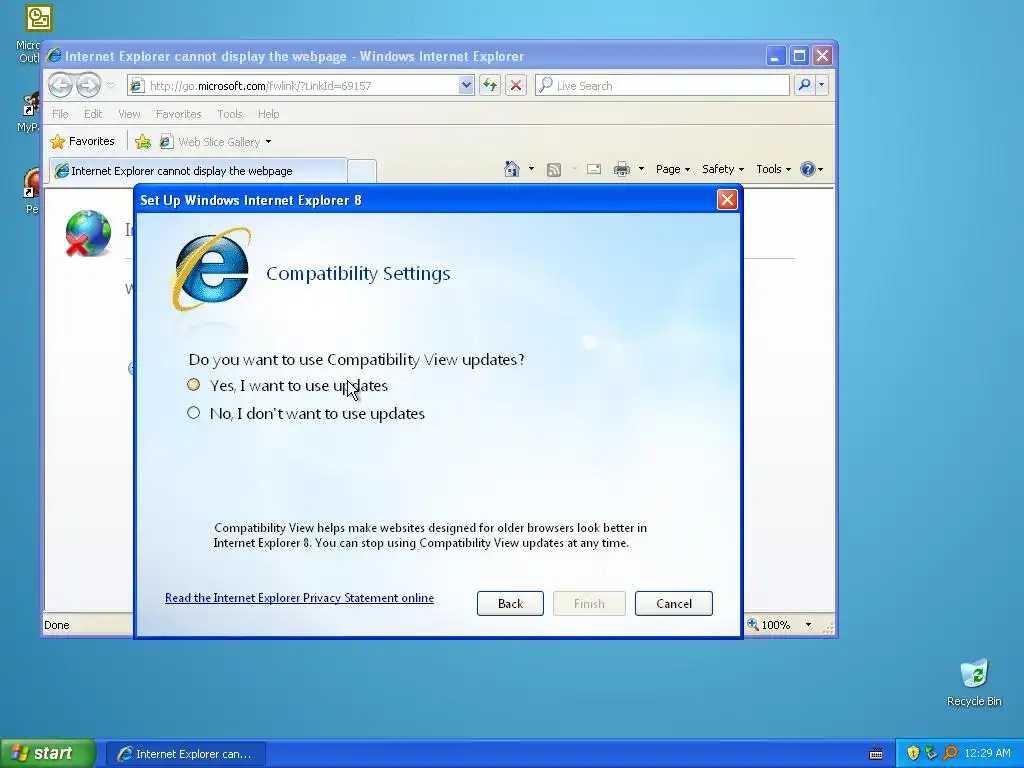Click the browser Back arrow button

tap(60, 85)
